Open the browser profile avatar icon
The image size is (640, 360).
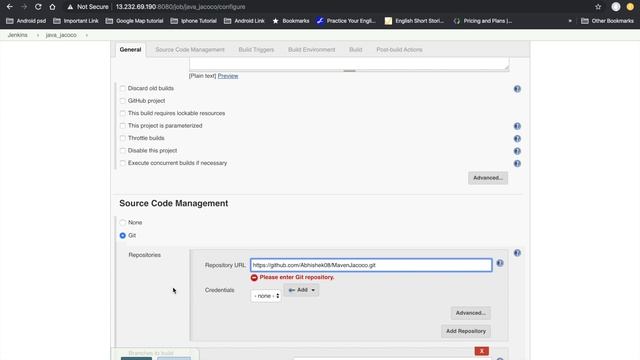click(x=616, y=7)
